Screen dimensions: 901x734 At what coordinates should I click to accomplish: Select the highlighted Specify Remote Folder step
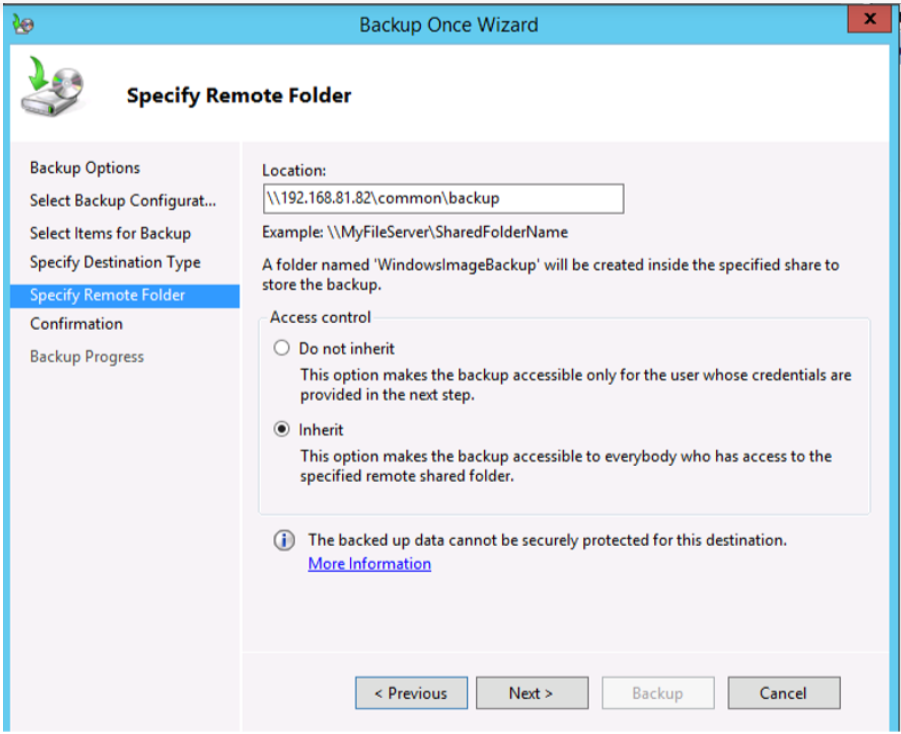pos(107,295)
